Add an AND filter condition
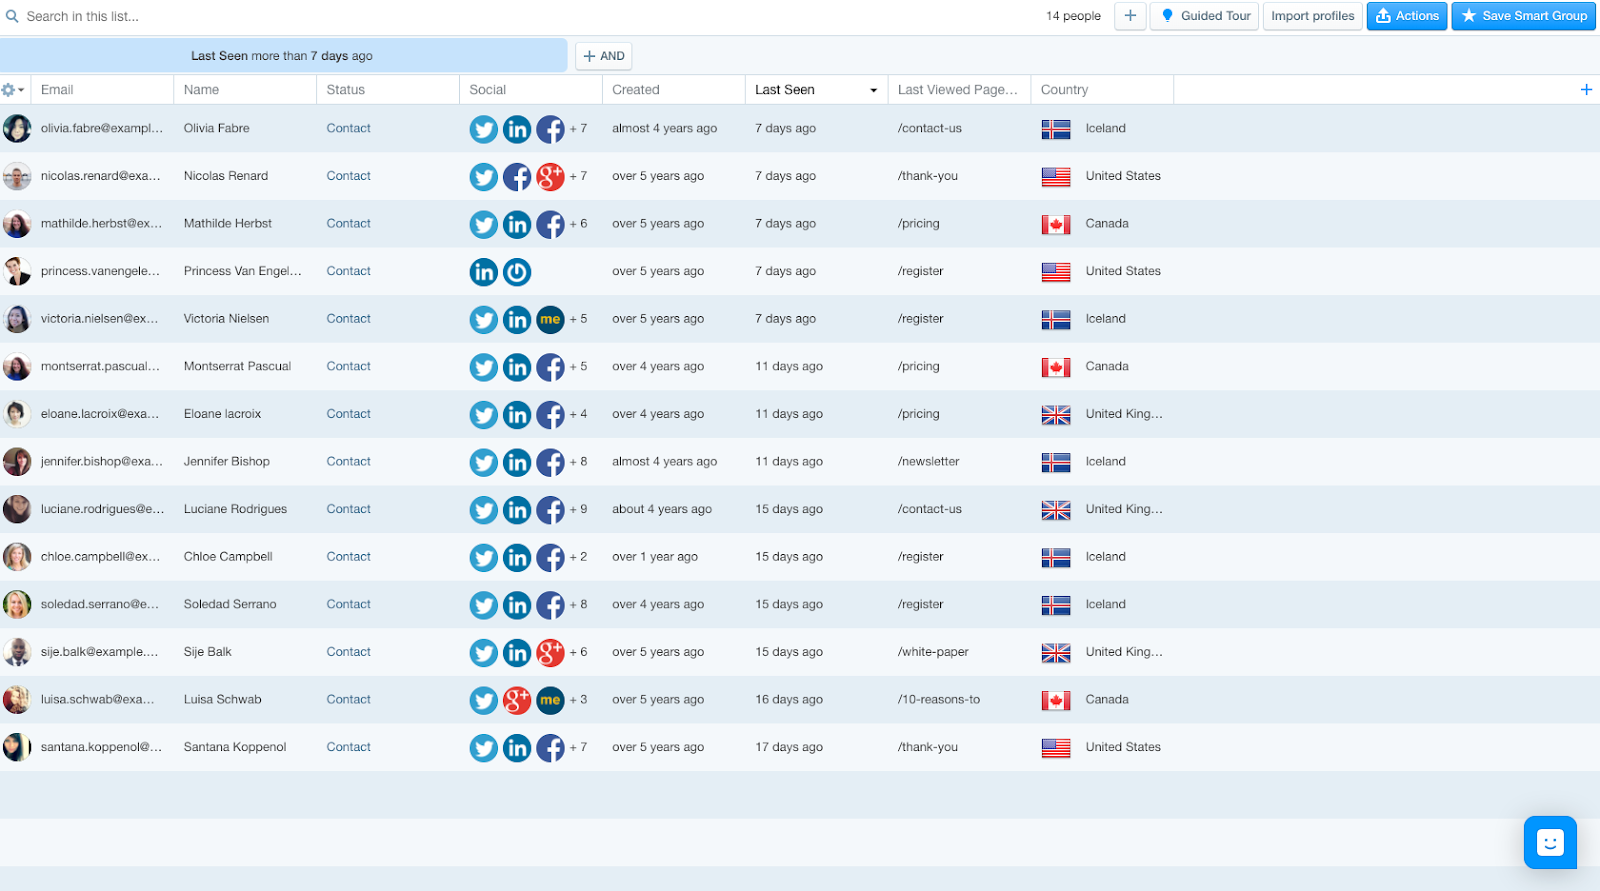1600x891 pixels. [604, 56]
